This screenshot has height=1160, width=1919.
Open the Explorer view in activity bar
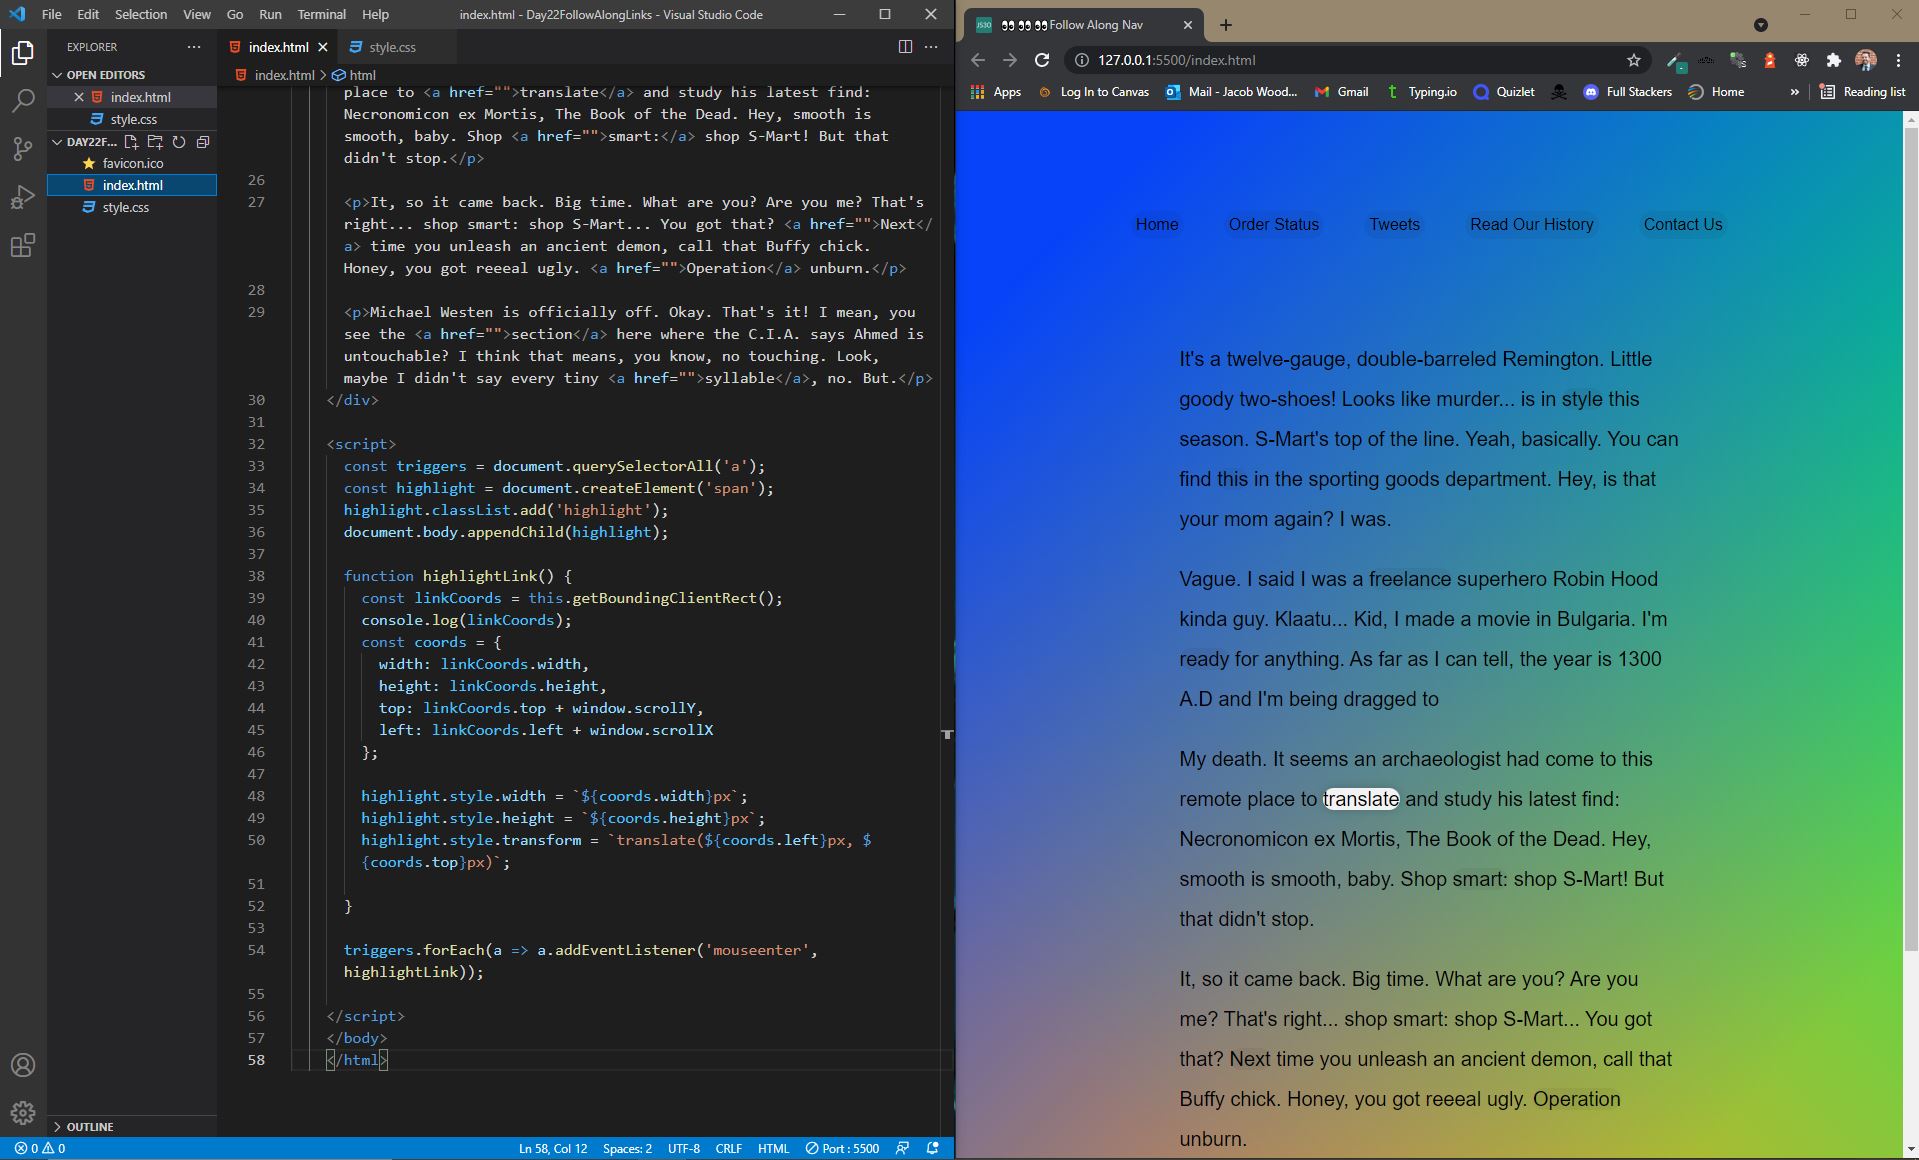[x=22, y=52]
